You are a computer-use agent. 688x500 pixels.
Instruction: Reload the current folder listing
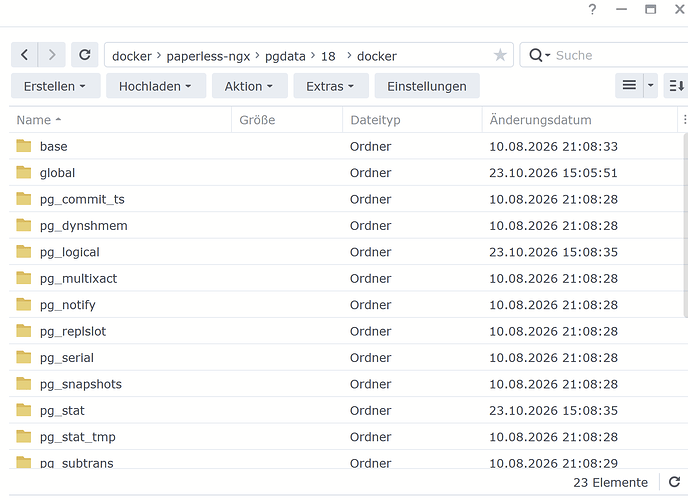pos(85,55)
